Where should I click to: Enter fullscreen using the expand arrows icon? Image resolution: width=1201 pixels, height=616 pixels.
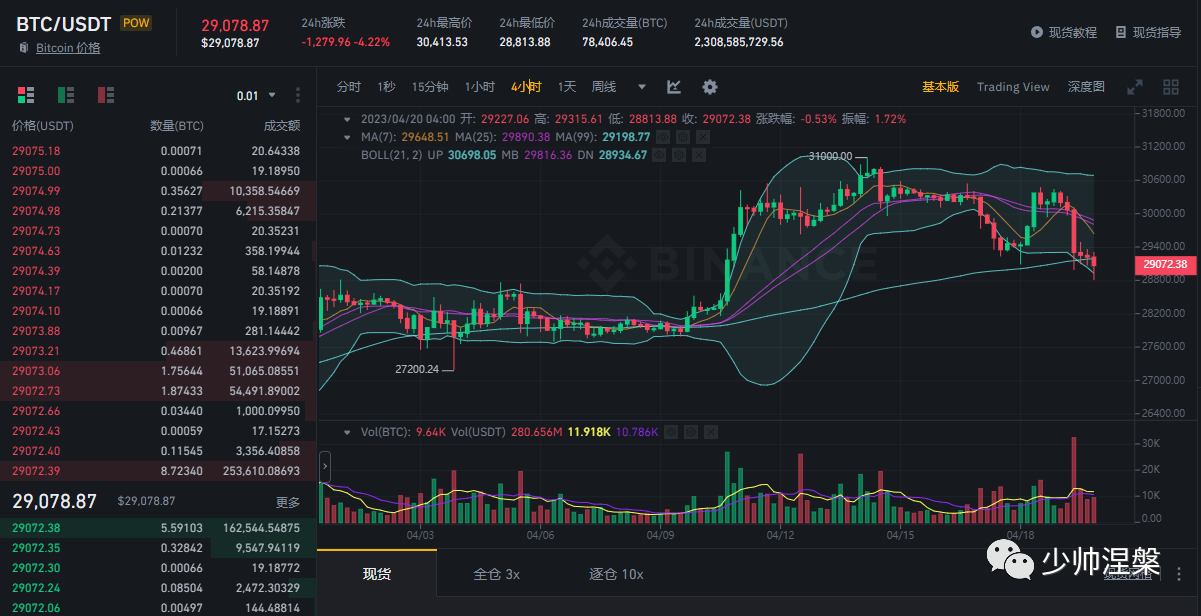click(x=1135, y=87)
